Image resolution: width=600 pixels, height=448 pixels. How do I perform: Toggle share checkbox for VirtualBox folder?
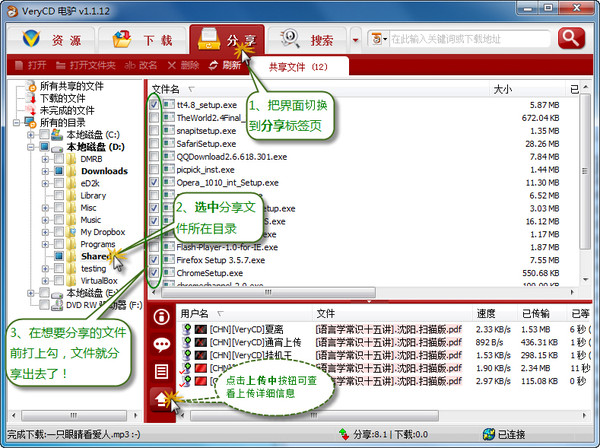[59, 280]
